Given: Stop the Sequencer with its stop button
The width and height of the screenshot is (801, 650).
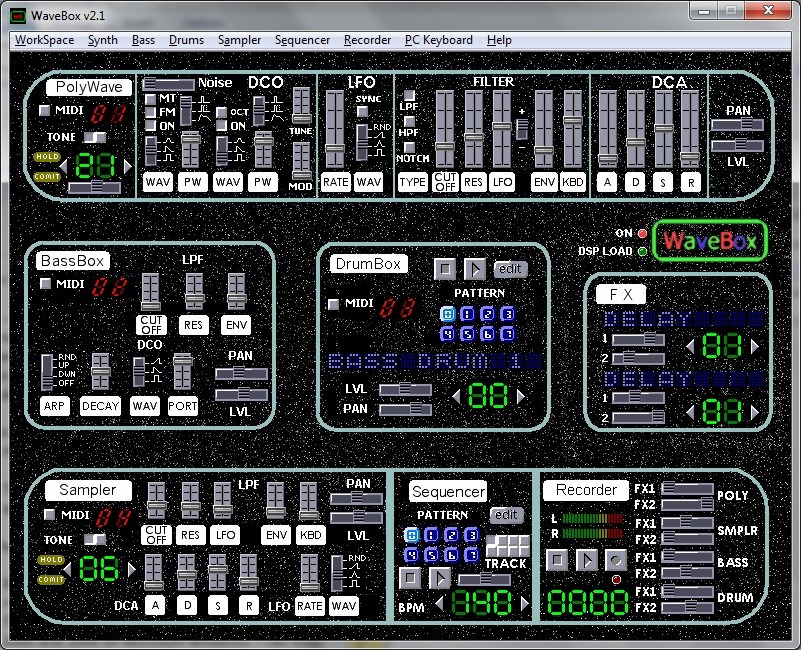Looking at the screenshot, I should 410,578.
